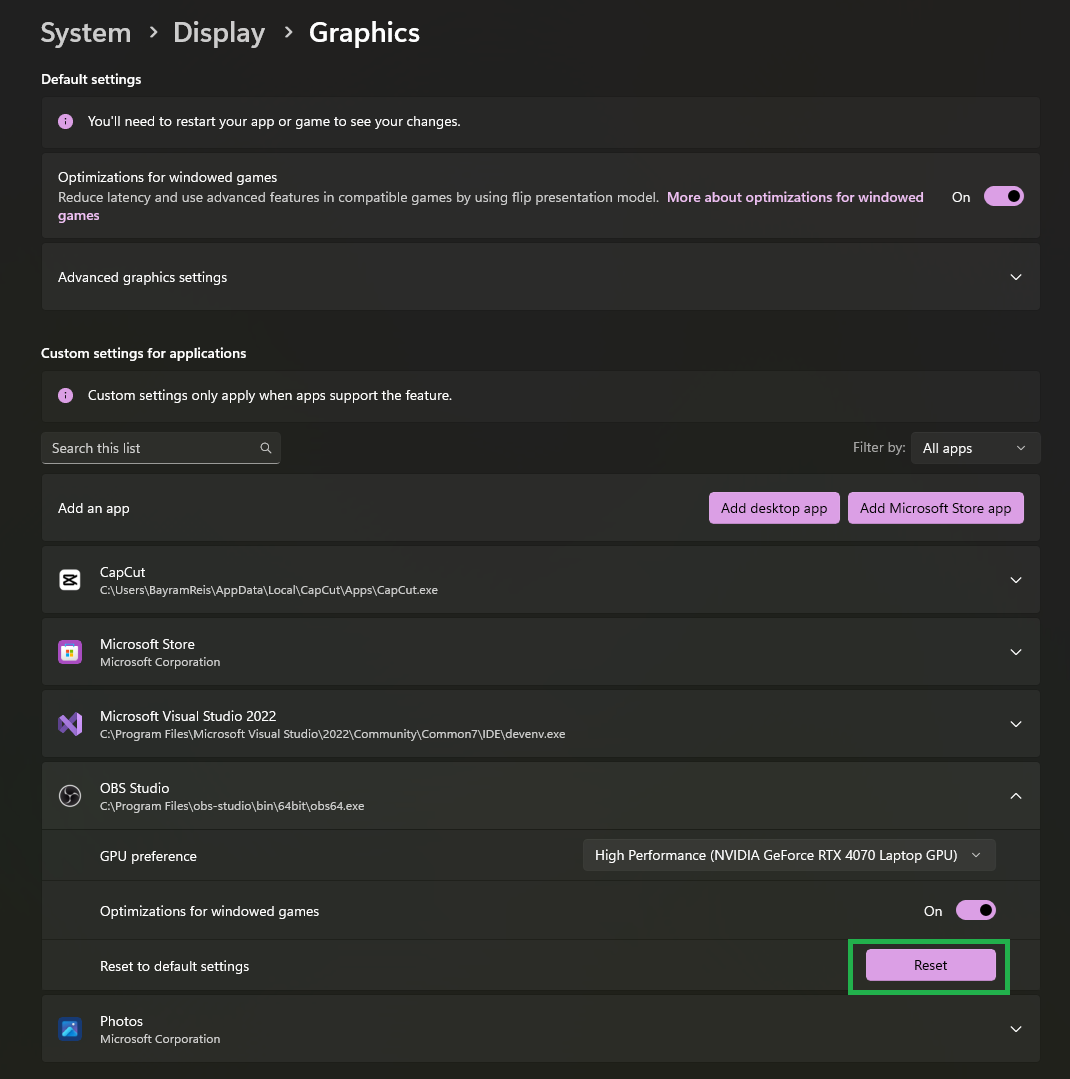Screen dimensions: 1070x1079
Task: Reset OBS Studio to default settings
Action: coord(930,965)
